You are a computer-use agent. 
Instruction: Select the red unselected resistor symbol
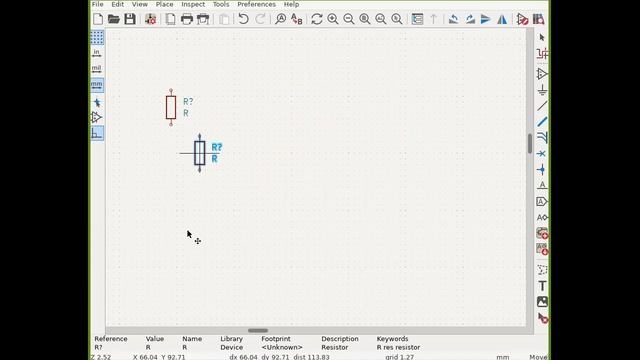[x=171, y=108]
